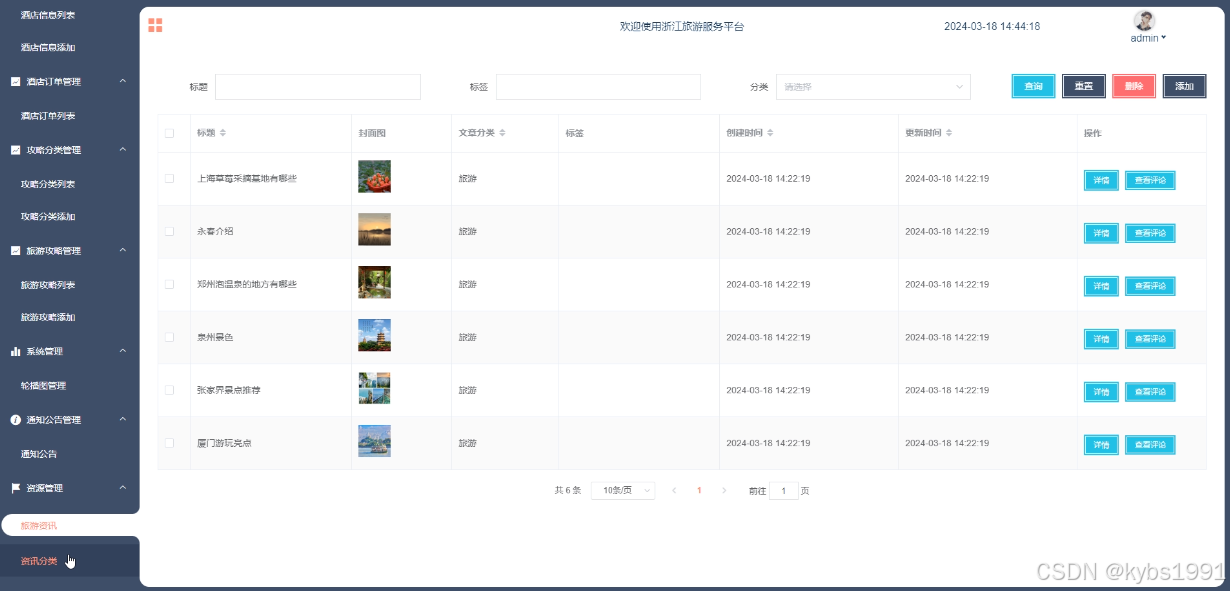This screenshot has height=591, width=1230.
Task: Click 详情 for 上海草莓采摘基地有哪些 row
Action: point(1101,180)
